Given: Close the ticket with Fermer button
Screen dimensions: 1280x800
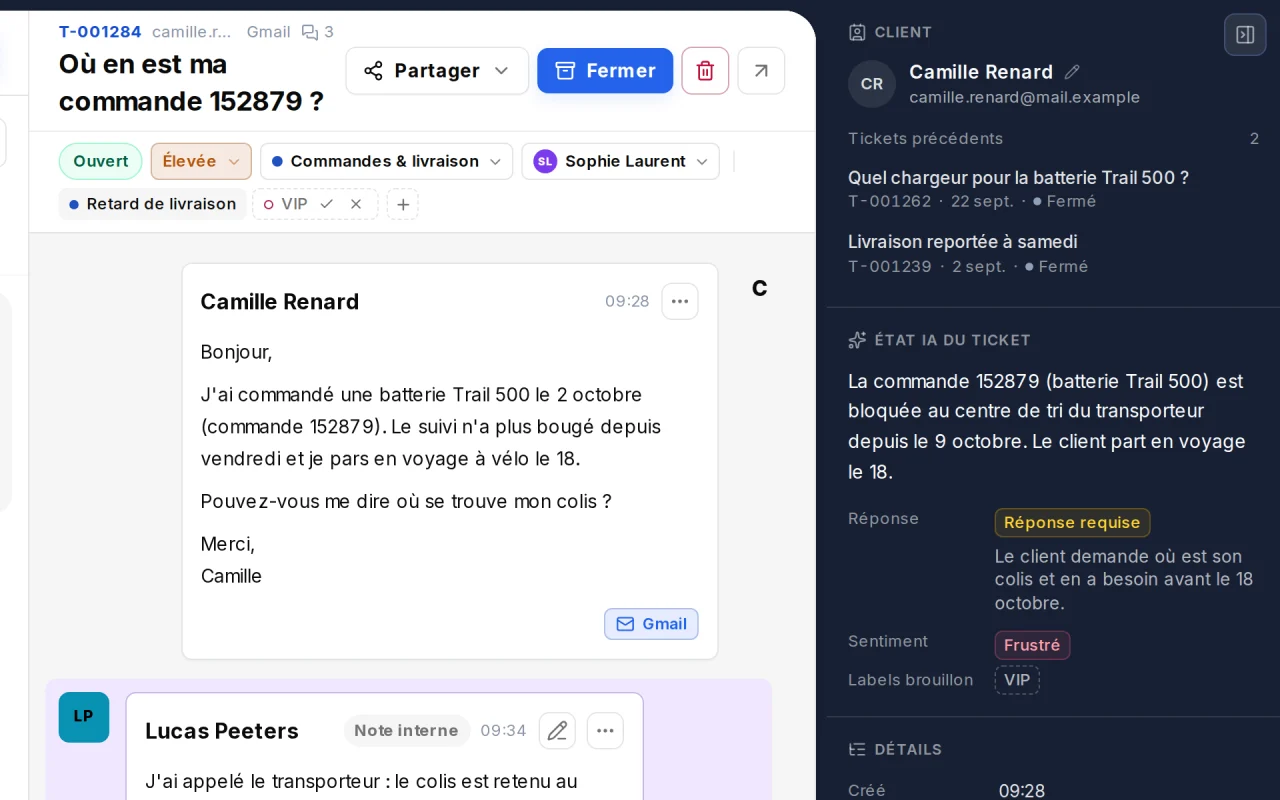Looking at the screenshot, I should 605,71.
